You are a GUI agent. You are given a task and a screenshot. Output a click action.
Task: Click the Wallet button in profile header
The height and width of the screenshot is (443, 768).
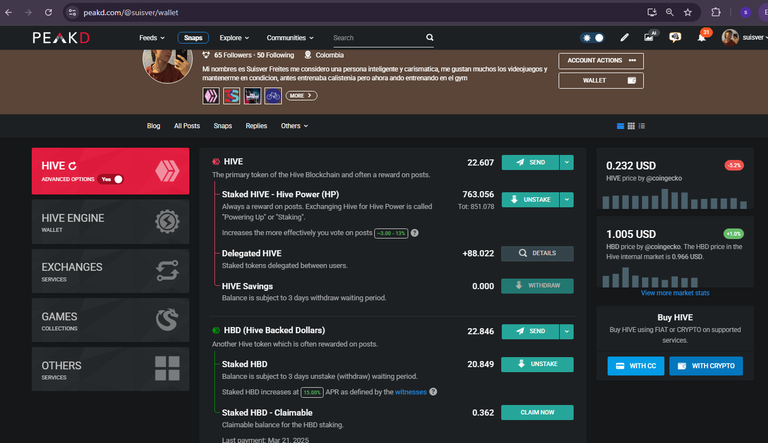601,80
